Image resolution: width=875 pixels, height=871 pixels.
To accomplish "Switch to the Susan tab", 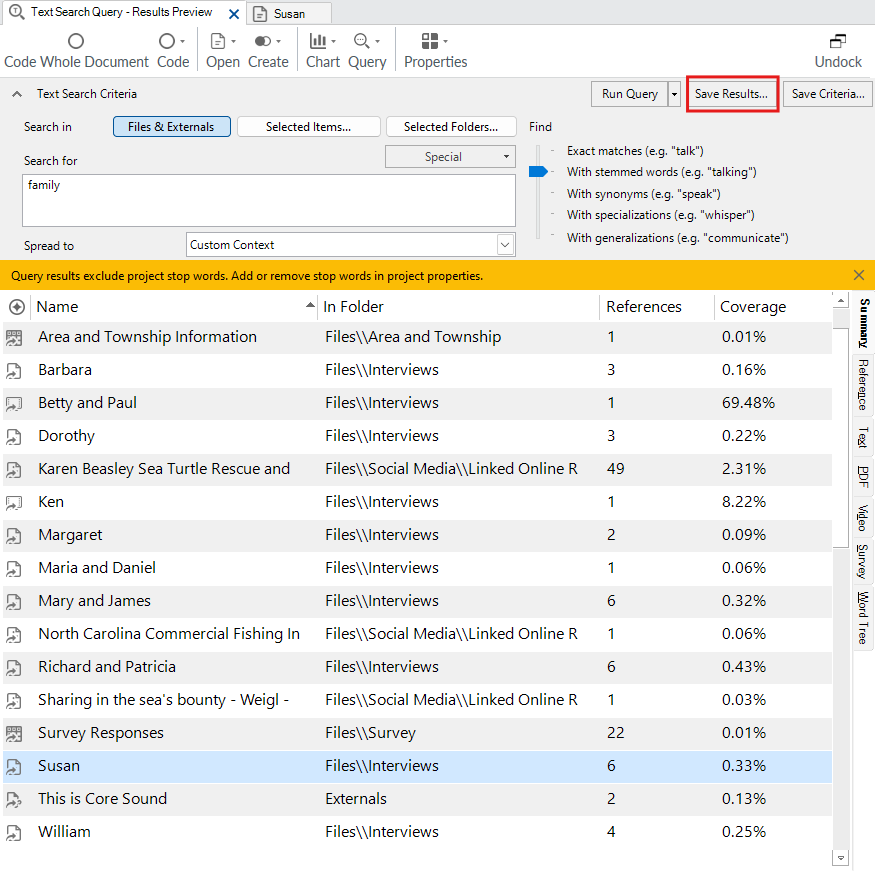I will point(289,14).
